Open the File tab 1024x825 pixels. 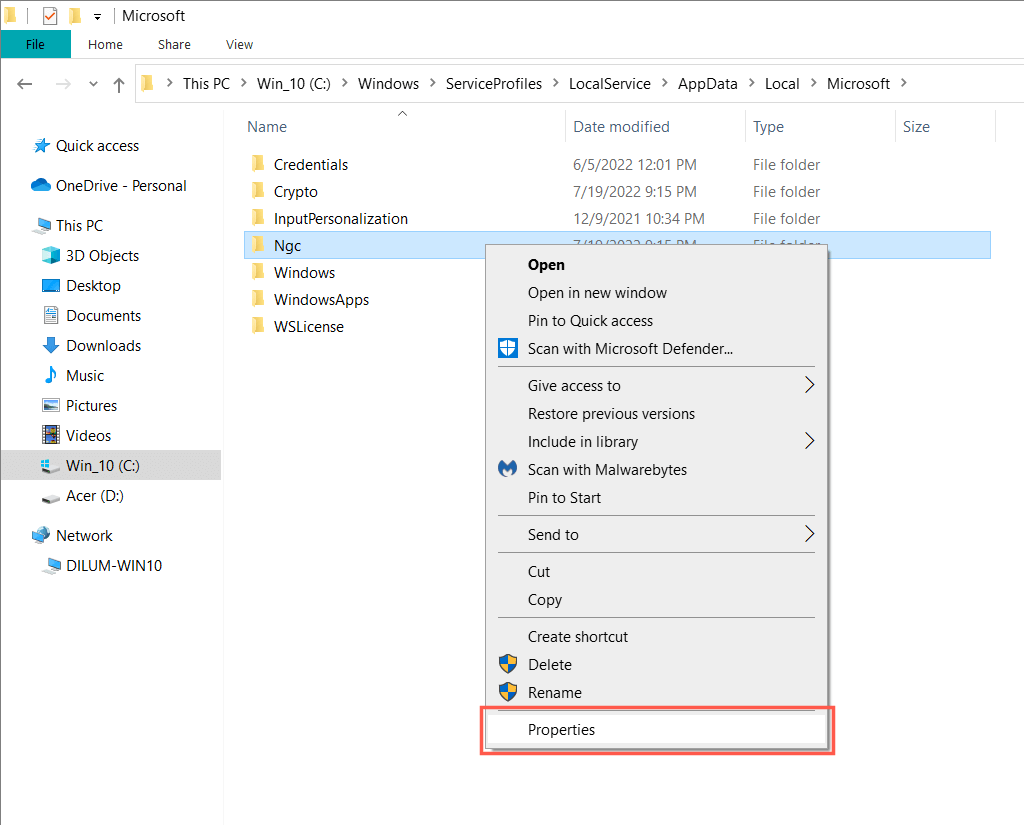pos(35,44)
